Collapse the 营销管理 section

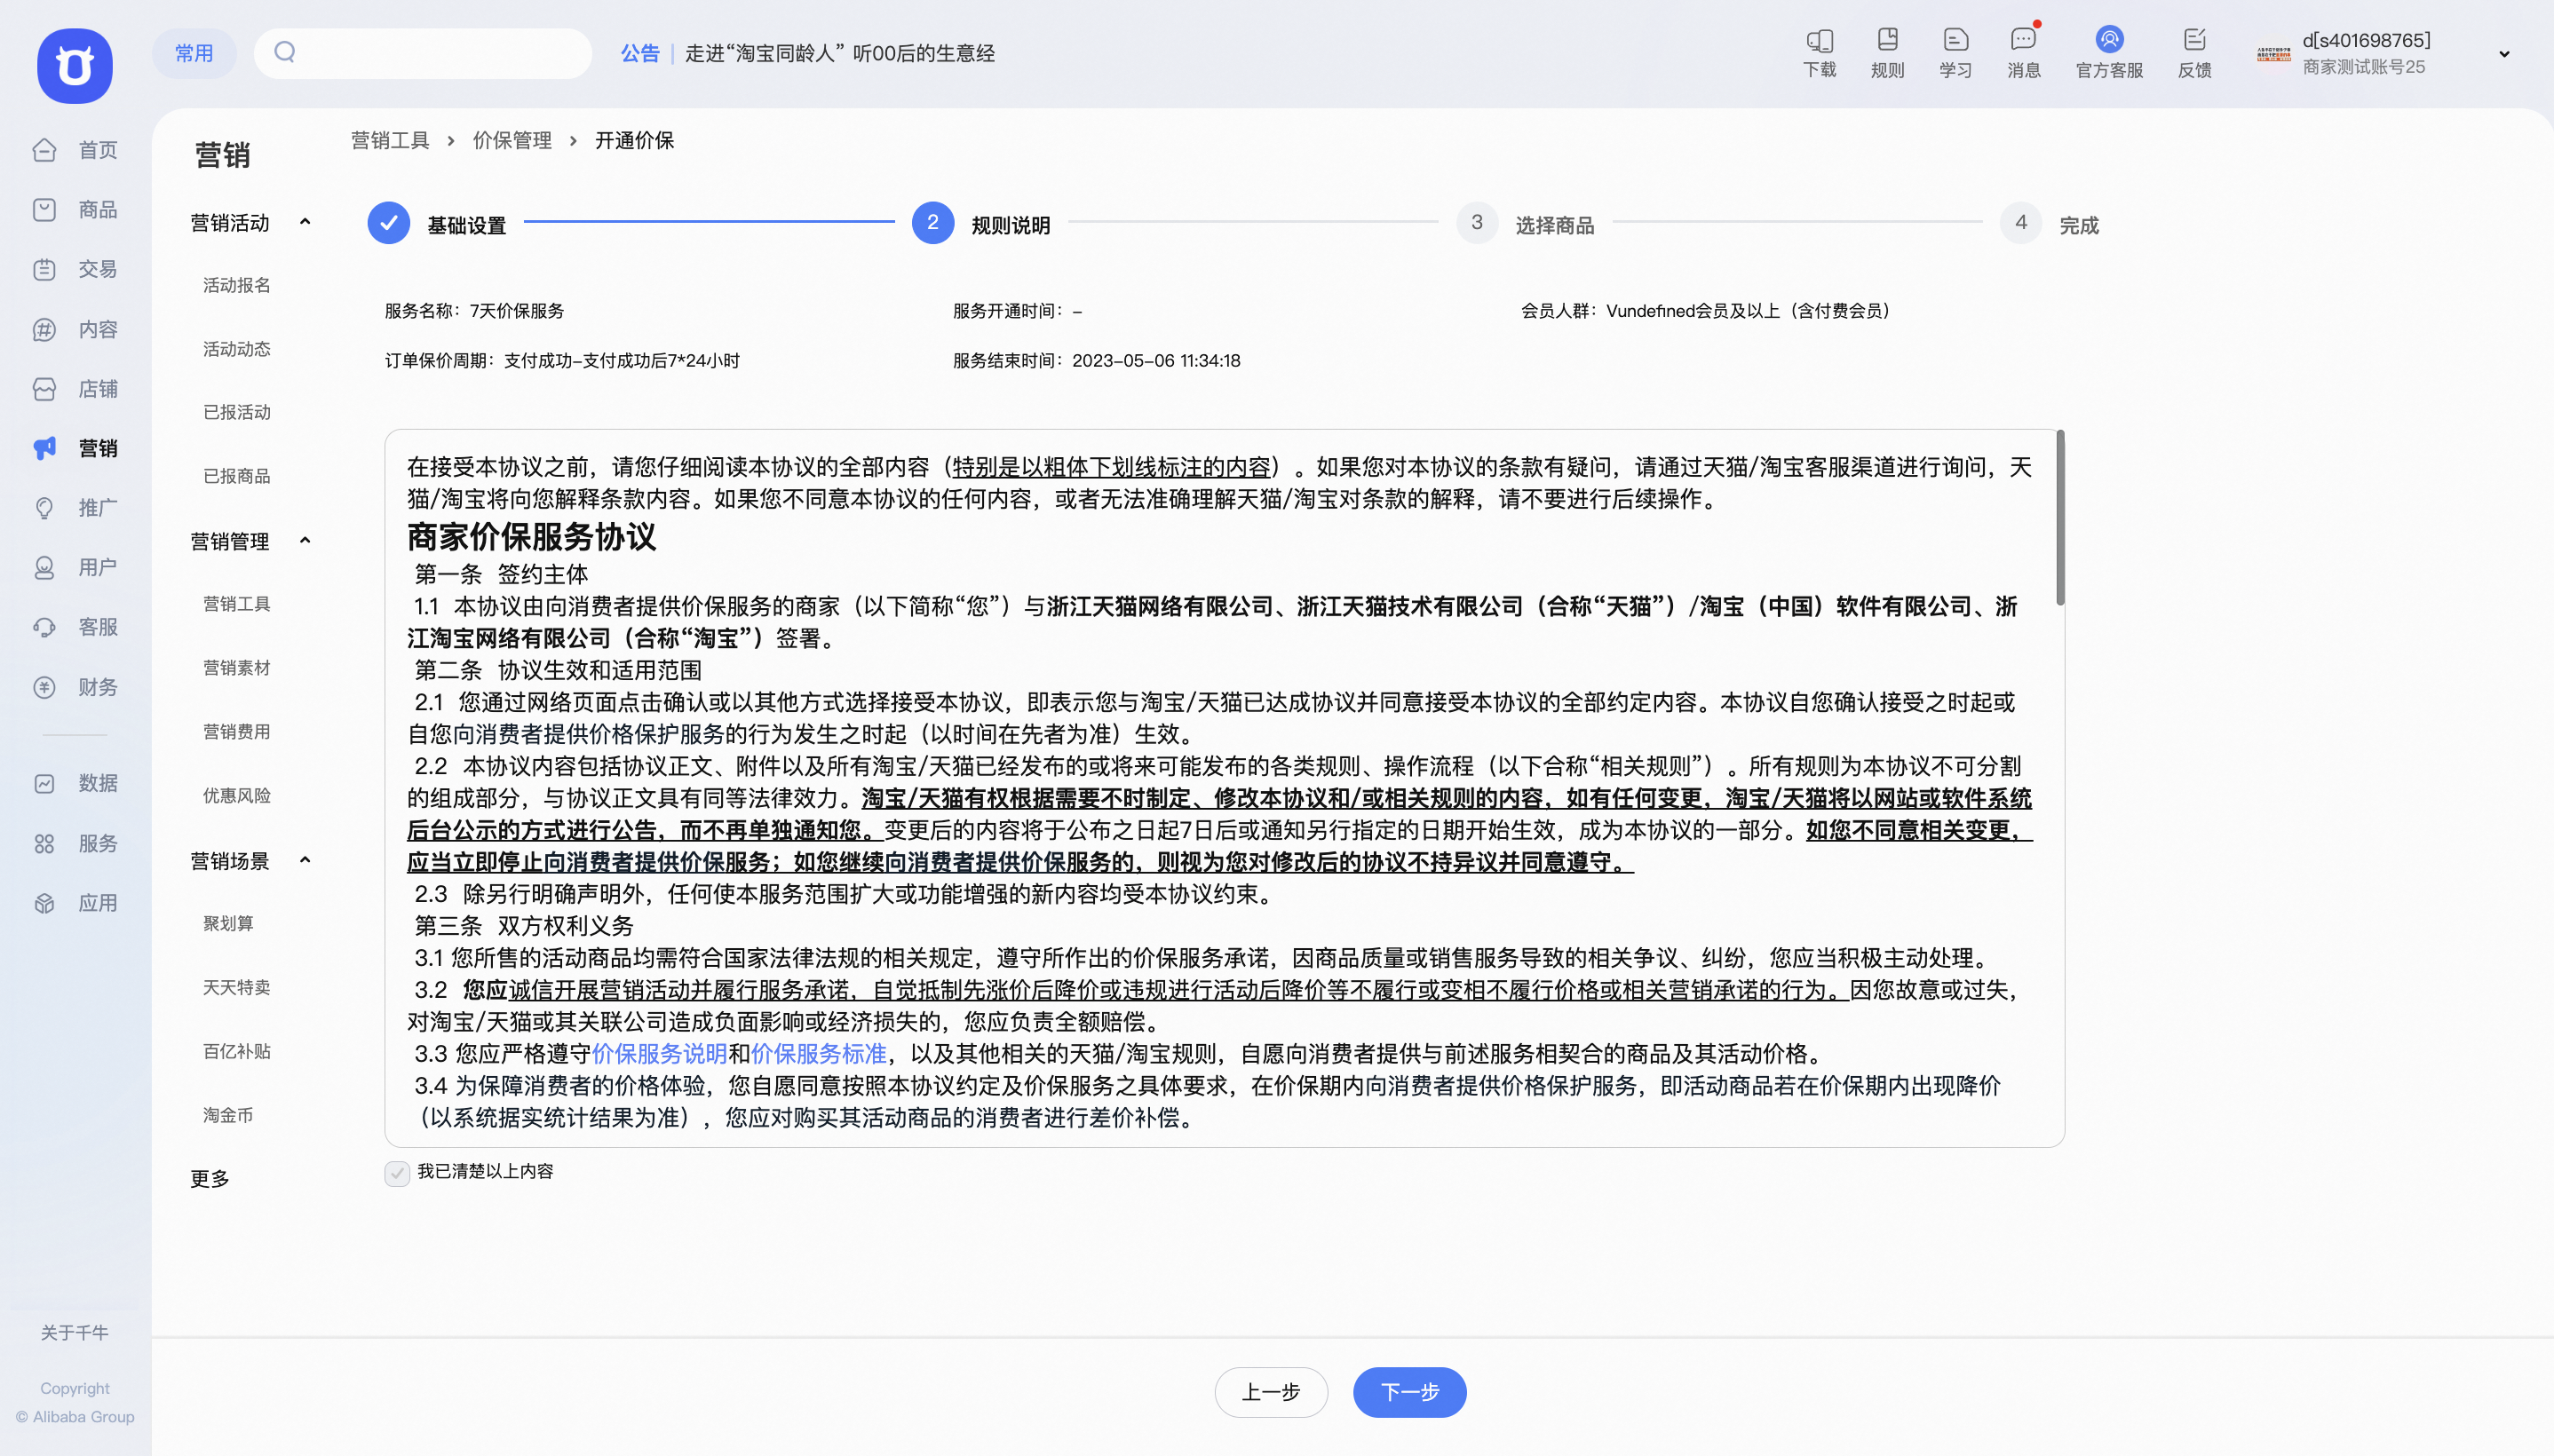coord(305,541)
